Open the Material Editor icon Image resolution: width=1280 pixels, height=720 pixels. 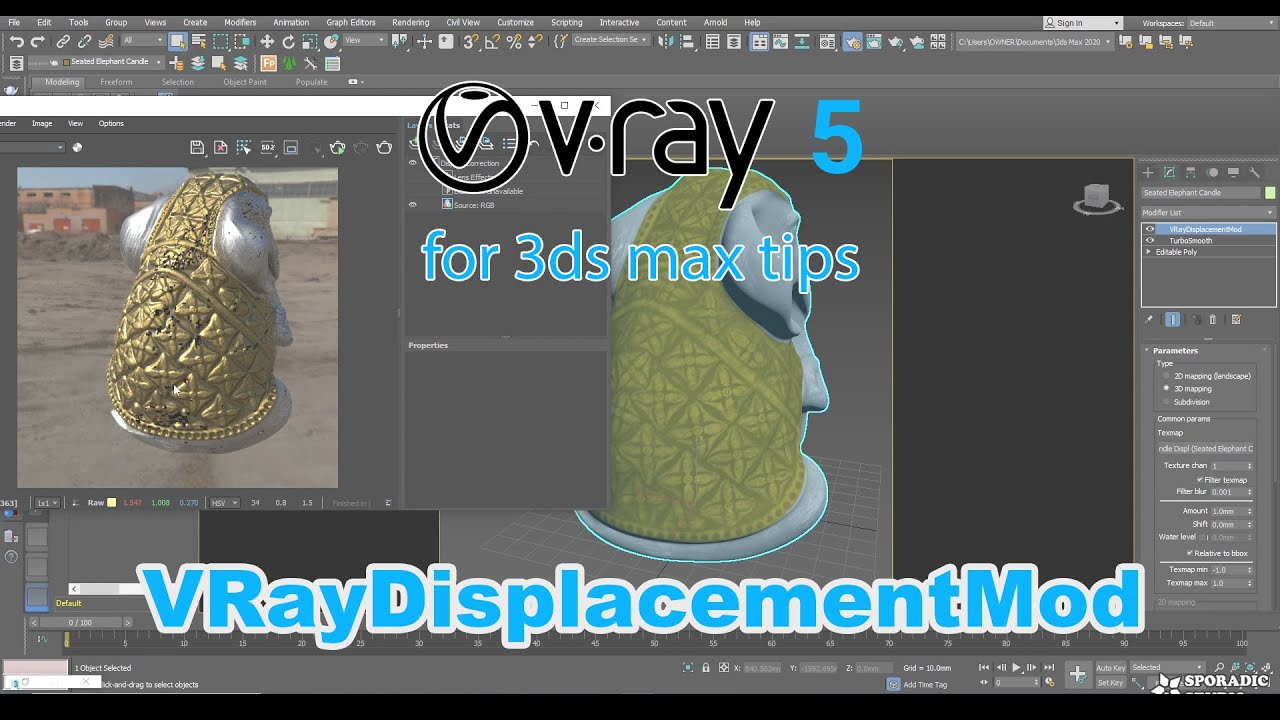click(826, 41)
